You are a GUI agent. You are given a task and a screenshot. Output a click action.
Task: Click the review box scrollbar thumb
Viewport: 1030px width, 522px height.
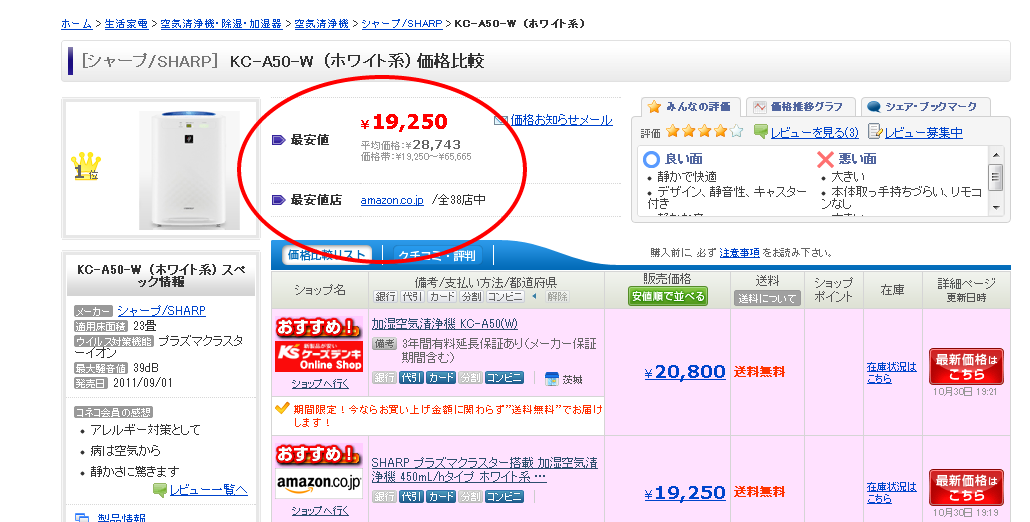pyautogui.click(x=996, y=177)
